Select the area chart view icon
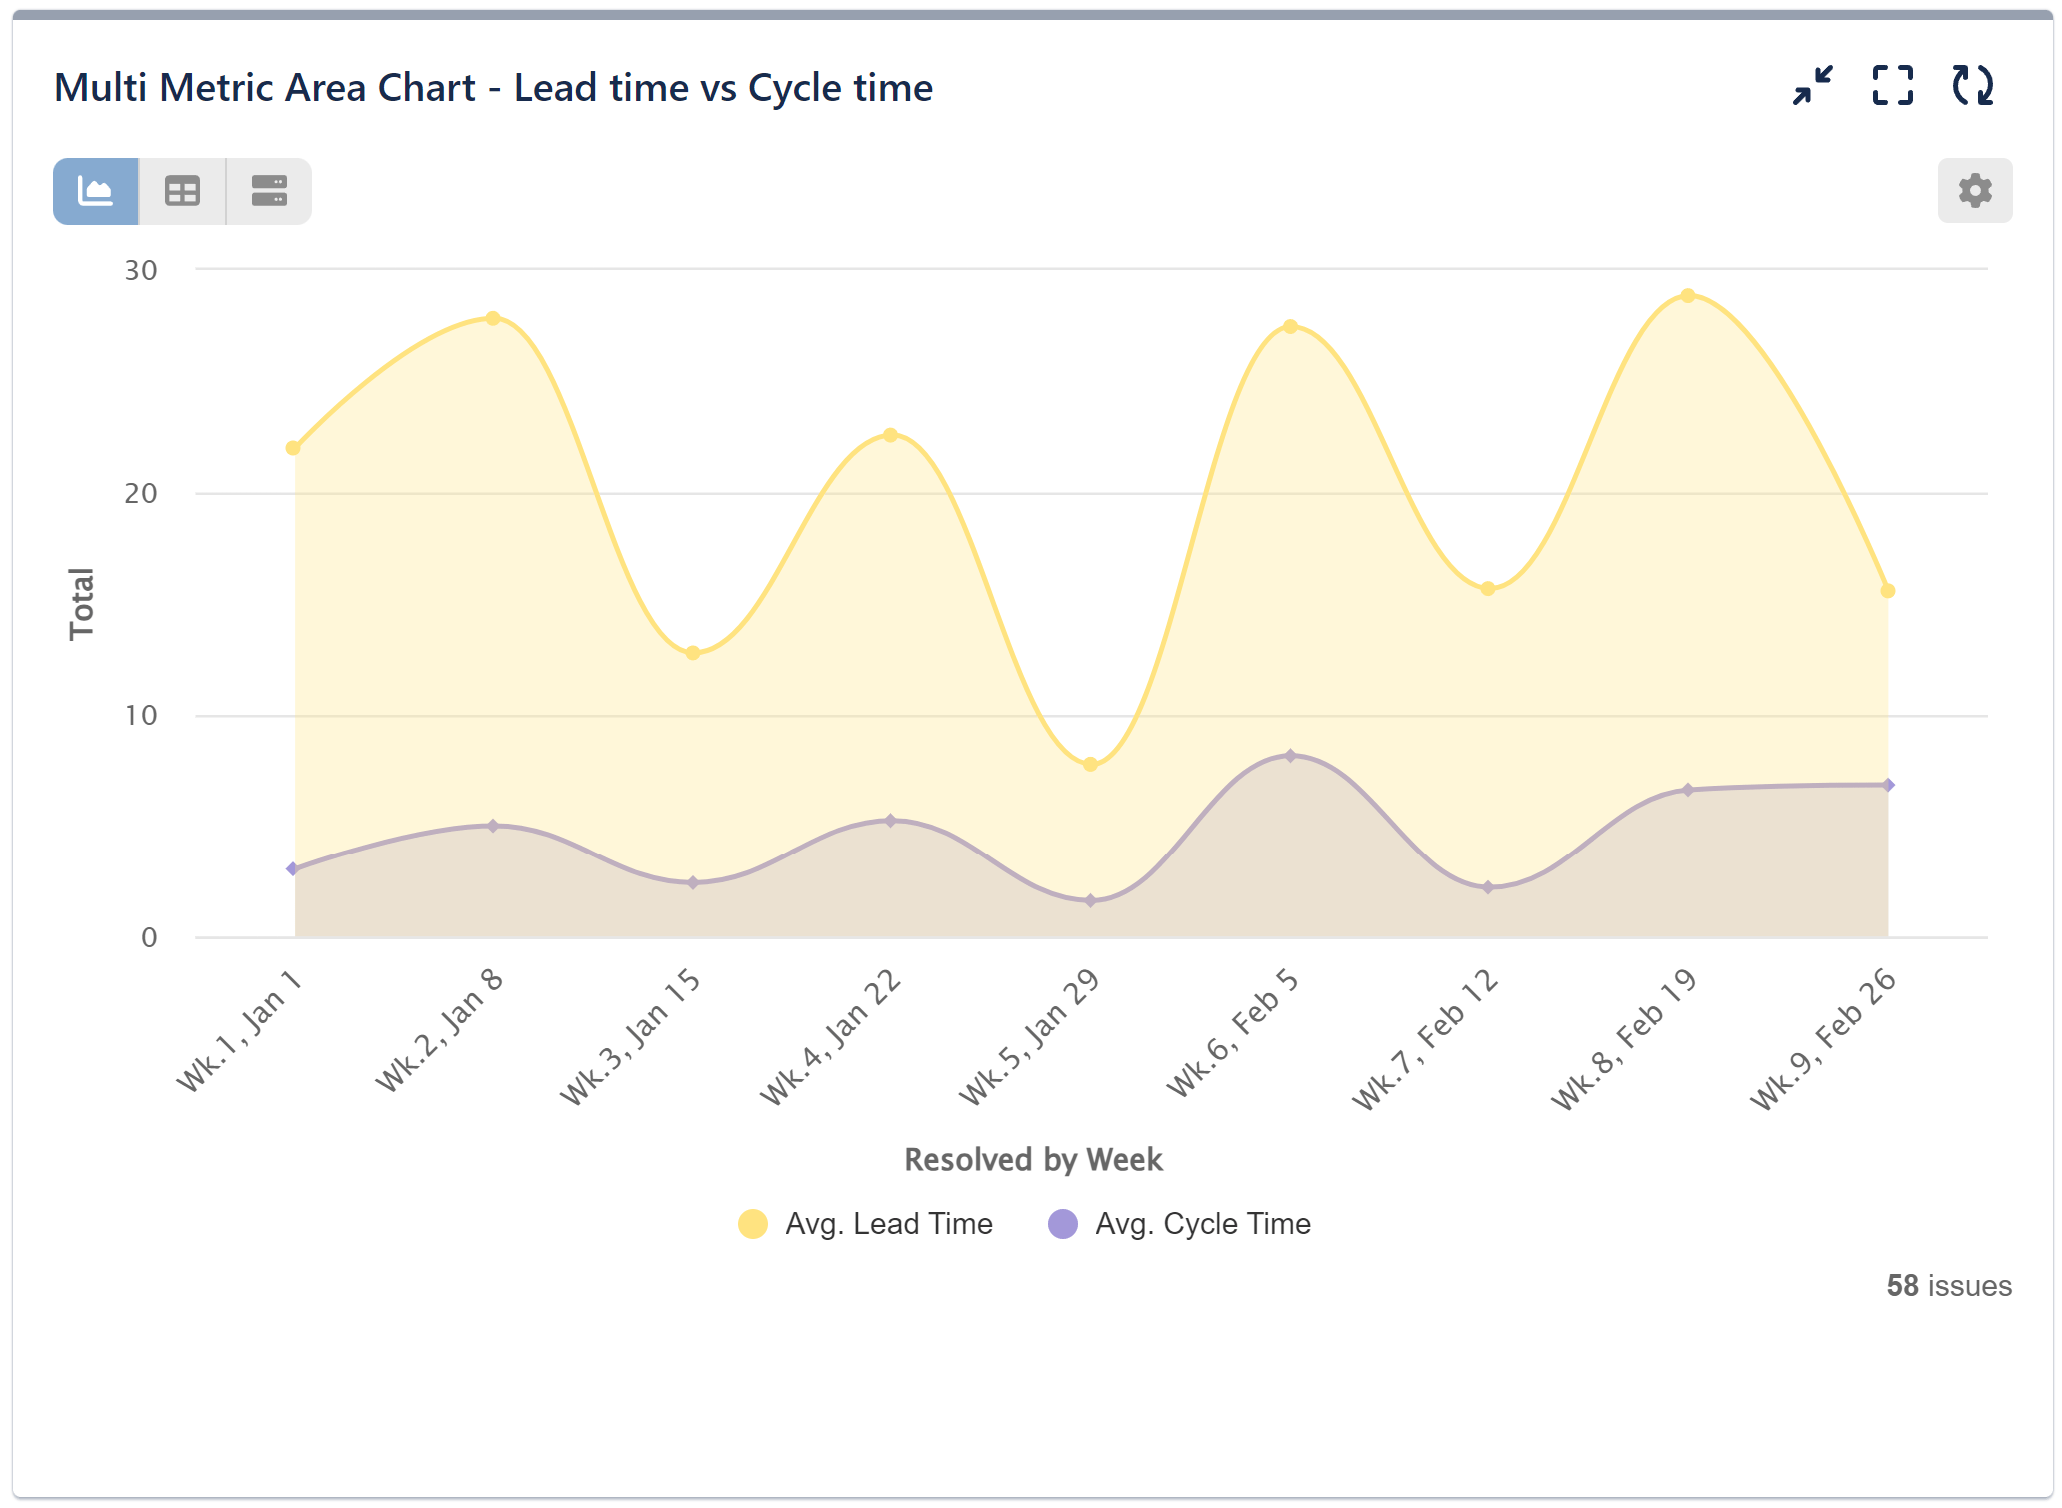Image resolution: width=2062 pixels, height=1508 pixels. point(96,190)
